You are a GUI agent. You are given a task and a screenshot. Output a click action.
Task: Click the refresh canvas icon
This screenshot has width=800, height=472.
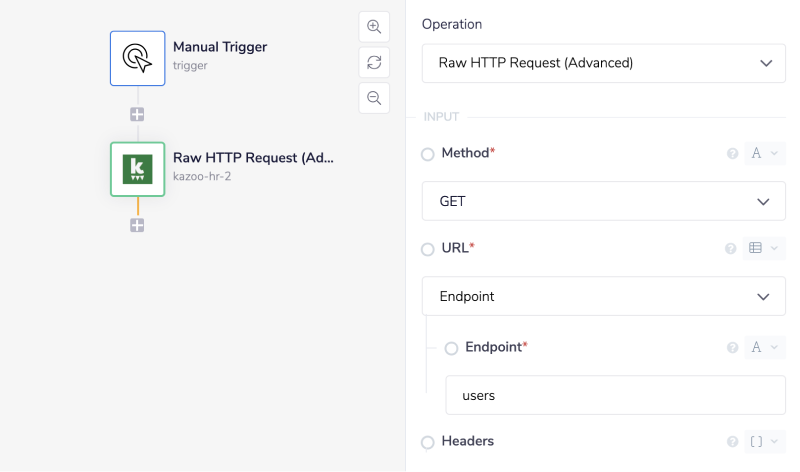pos(374,62)
